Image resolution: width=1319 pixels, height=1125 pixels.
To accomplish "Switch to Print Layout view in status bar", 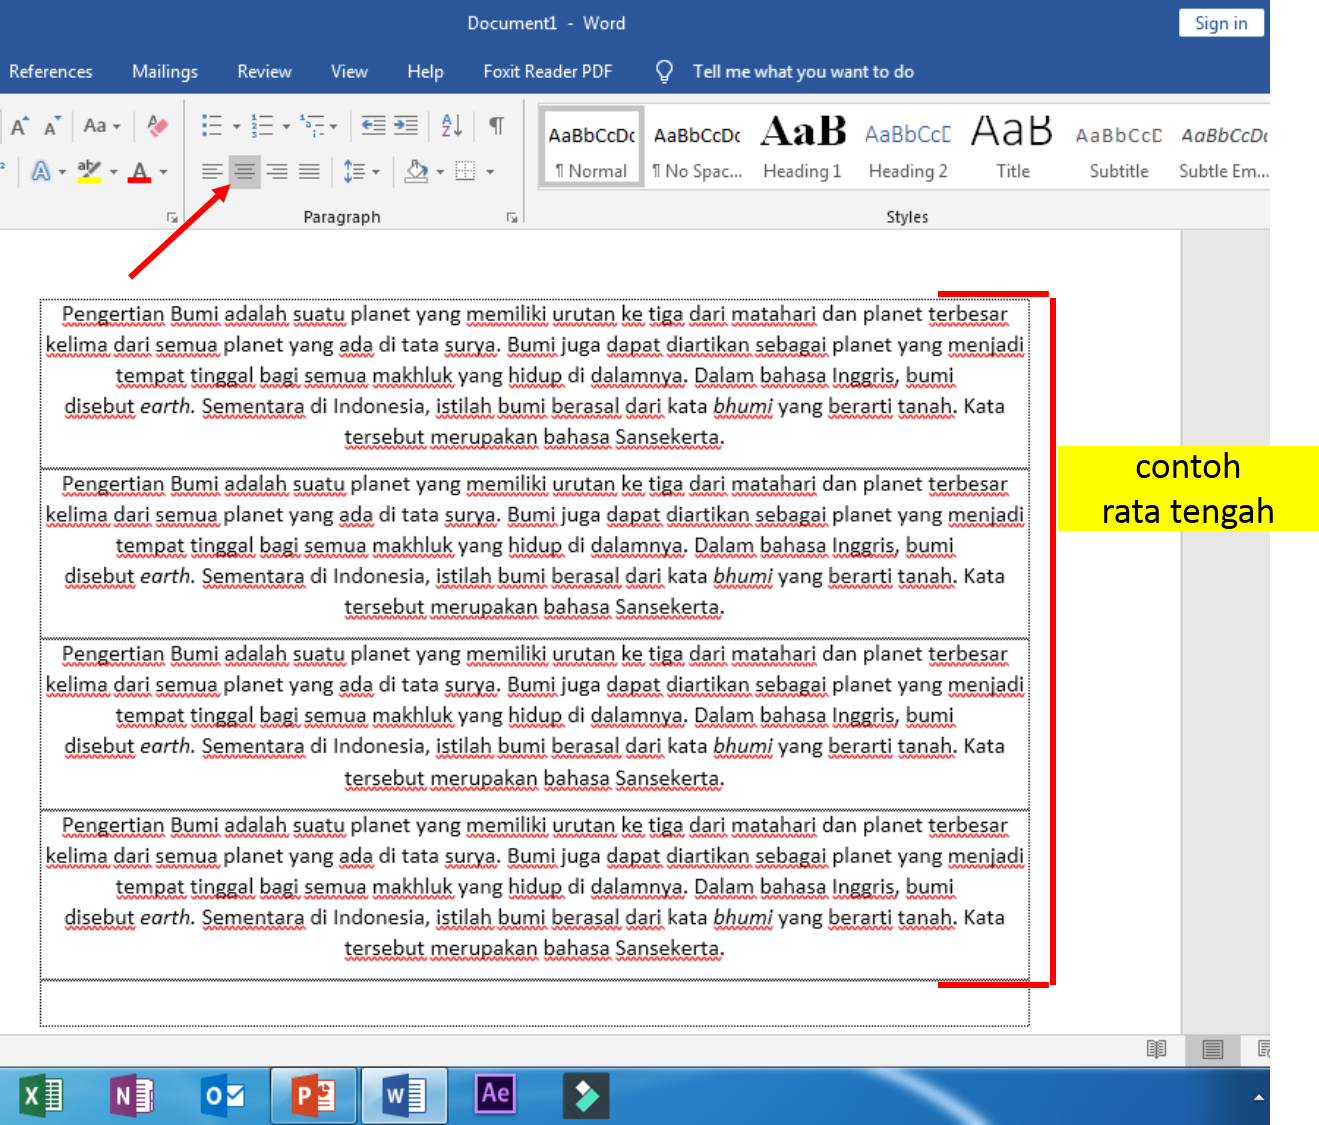I will click(1212, 1049).
